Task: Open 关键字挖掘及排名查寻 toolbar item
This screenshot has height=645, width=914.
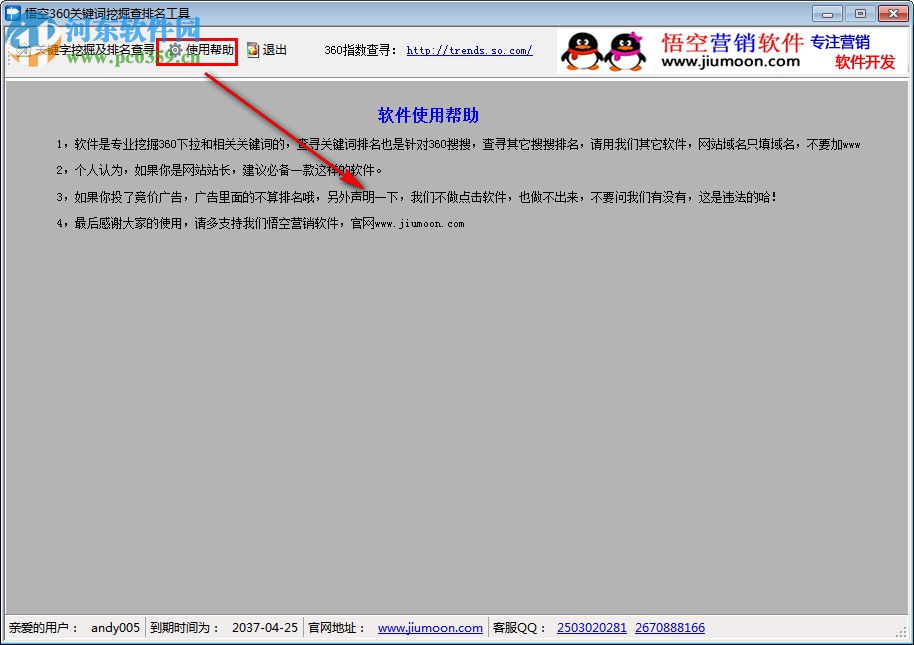Action: pyautogui.click(x=86, y=50)
